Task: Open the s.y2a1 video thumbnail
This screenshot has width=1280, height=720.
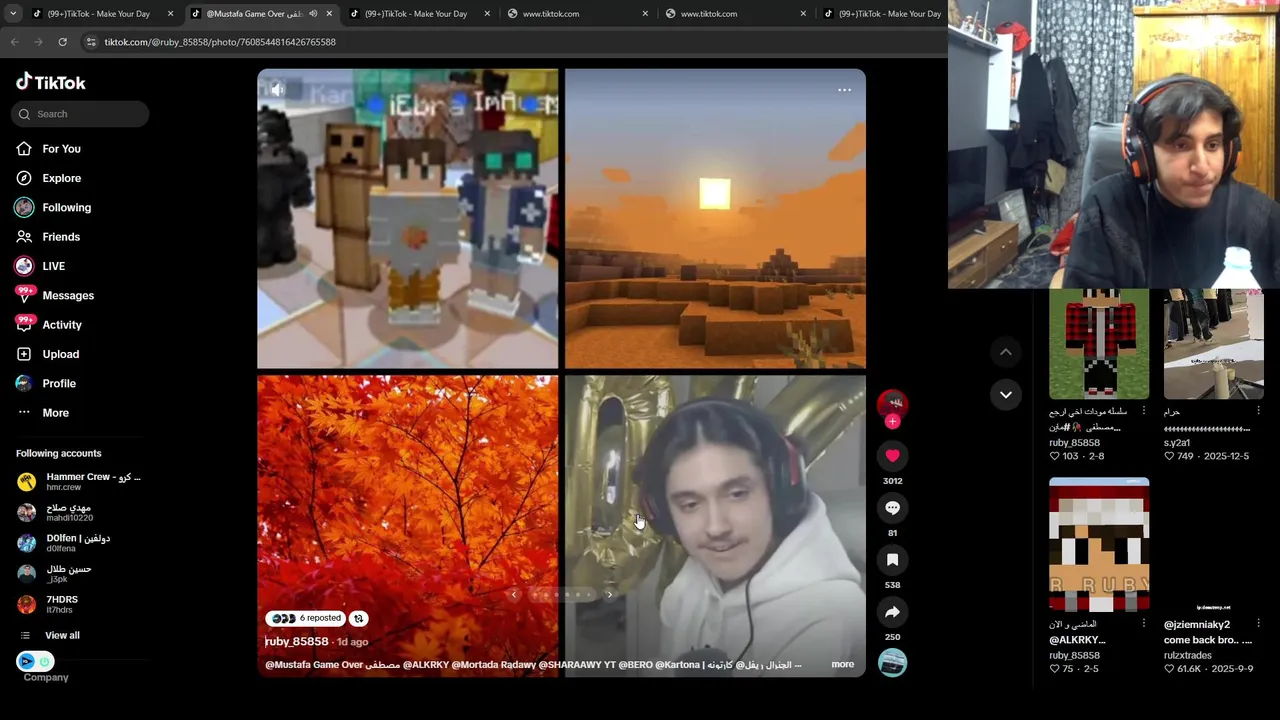Action: pyautogui.click(x=1214, y=344)
